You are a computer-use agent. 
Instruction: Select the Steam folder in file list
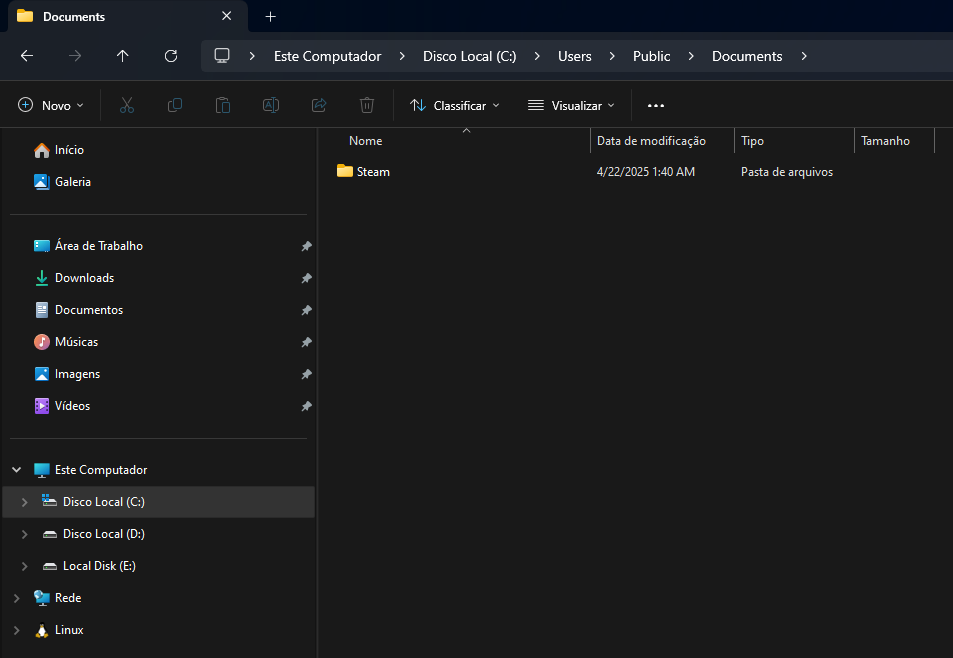(x=373, y=172)
